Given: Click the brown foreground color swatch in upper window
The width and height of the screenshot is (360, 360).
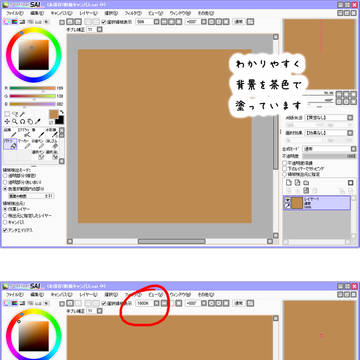Looking at the screenshot, I should pyautogui.click(x=54, y=114).
